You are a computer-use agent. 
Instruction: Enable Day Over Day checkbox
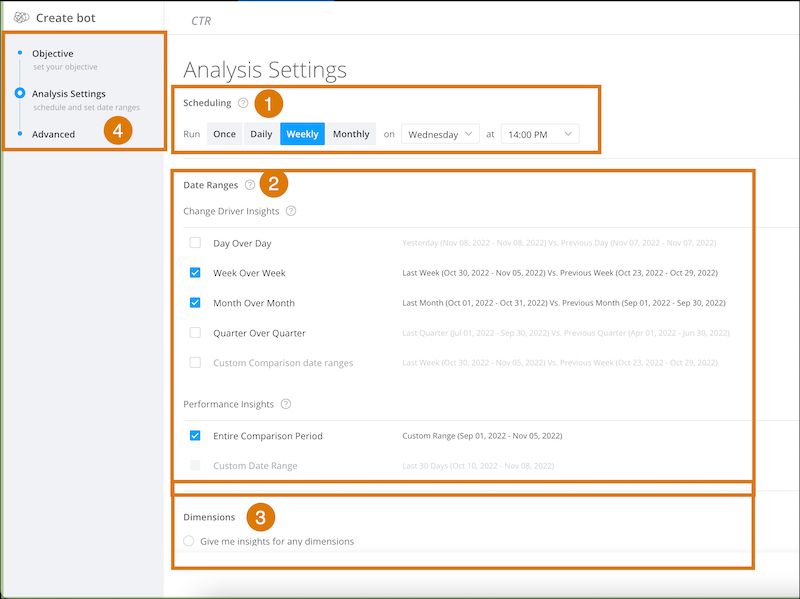195,242
